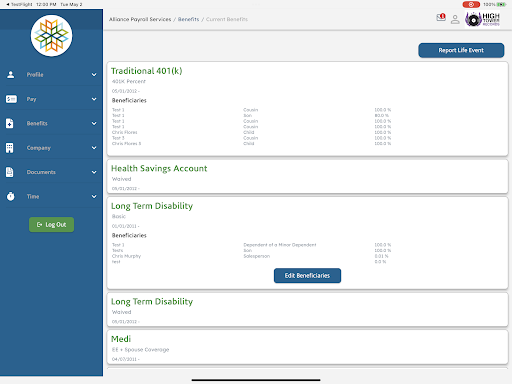Click the Benefits breadcrumb link
Image resolution: width=512 pixels, height=384 pixels.
coord(188,19)
